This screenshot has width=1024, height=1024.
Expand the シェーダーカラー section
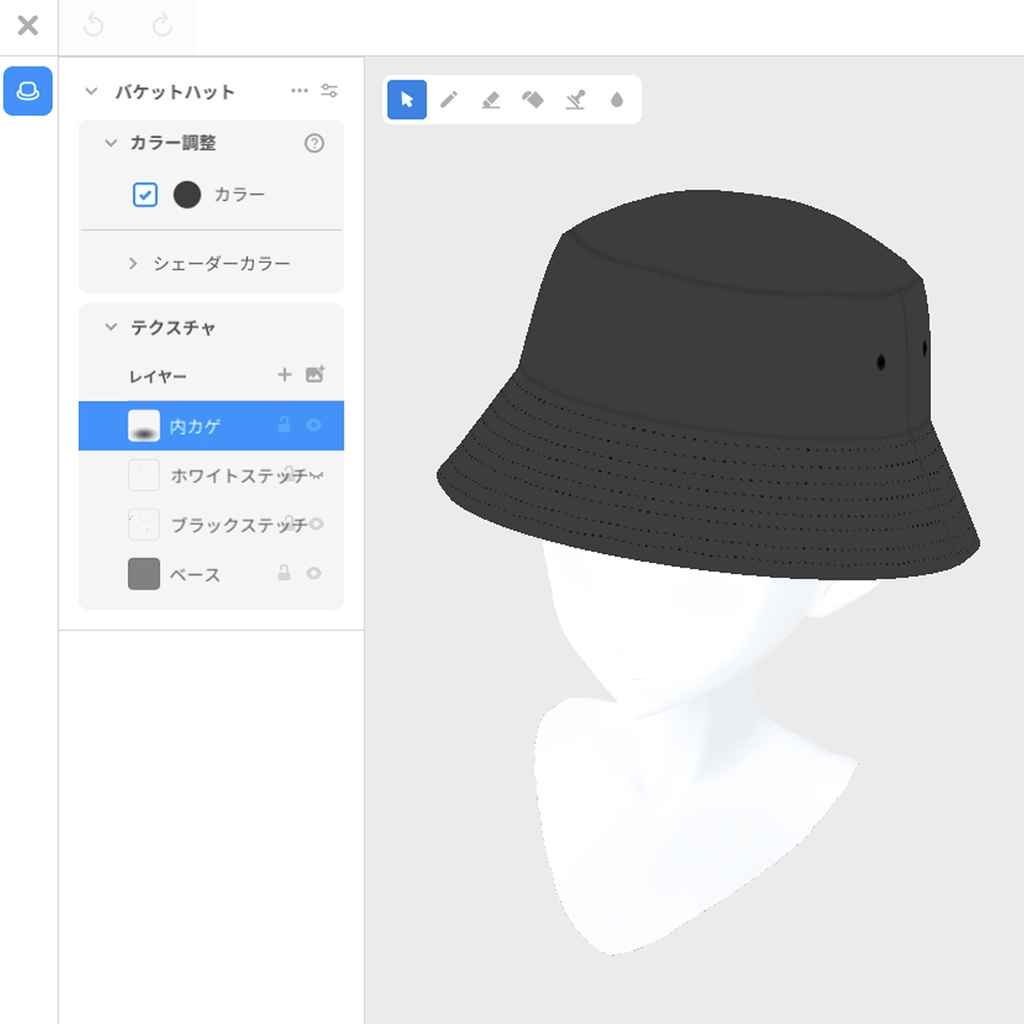click(x=133, y=263)
